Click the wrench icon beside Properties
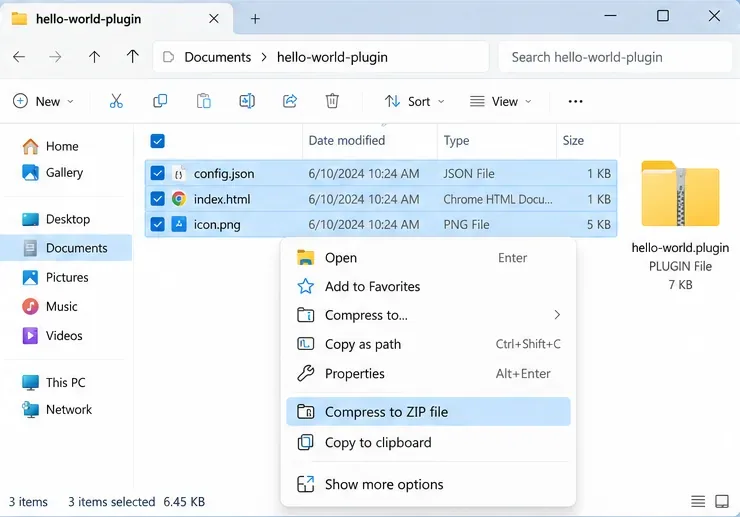This screenshot has height=517, width=740. [305, 373]
